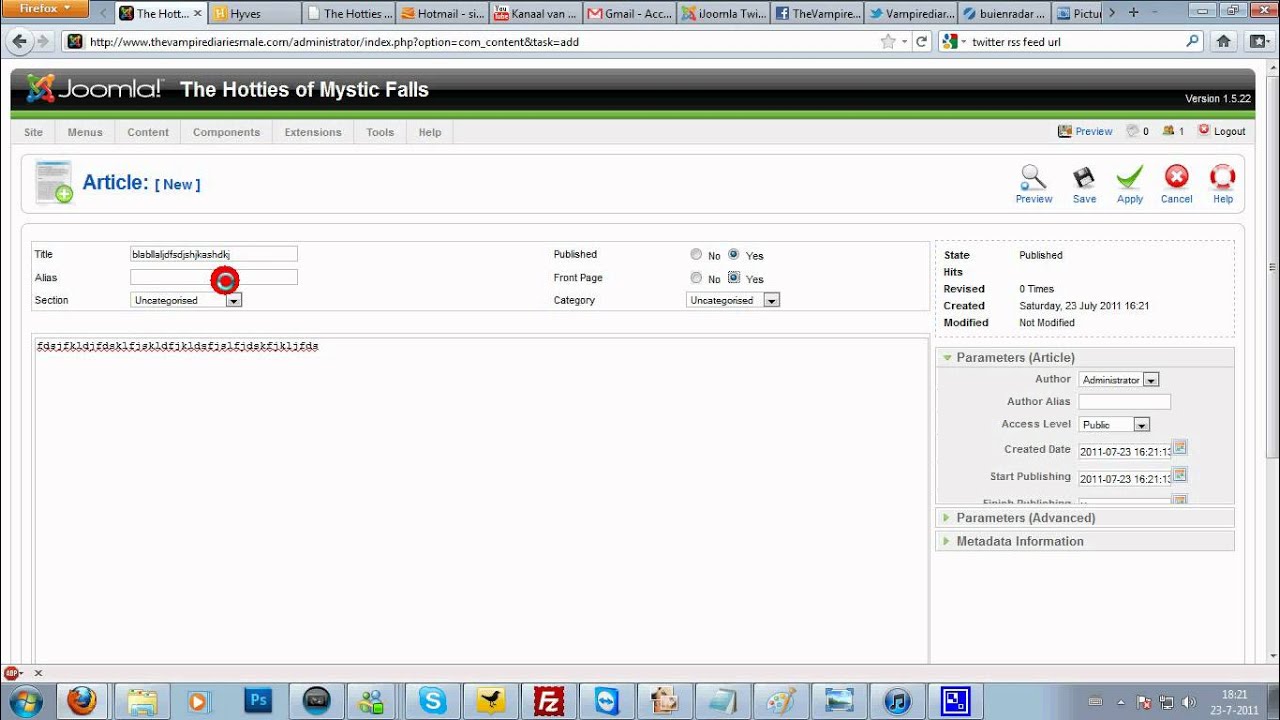Open Windows Explorer folder in taskbar
This screenshot has height=720, width=1280.
tap(142, 700)
